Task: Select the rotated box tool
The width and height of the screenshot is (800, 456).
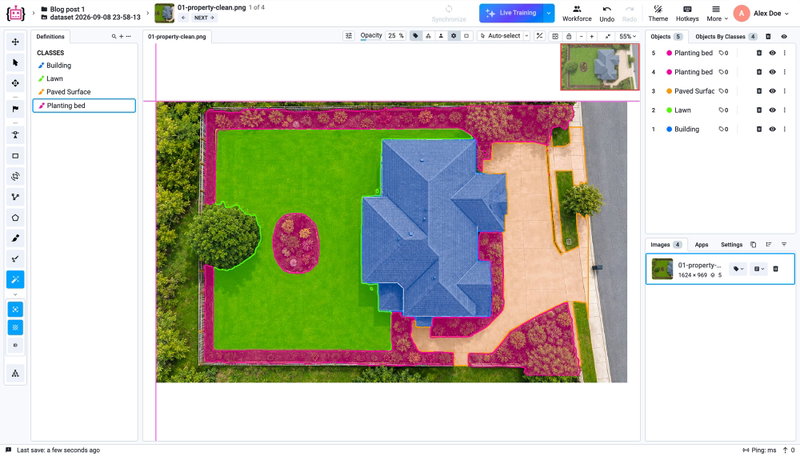Action: [15, 176]
